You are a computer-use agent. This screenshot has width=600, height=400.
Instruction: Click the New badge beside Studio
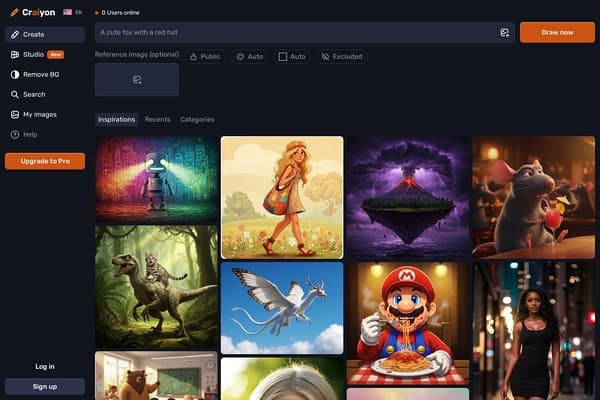(x=55, y=54)
